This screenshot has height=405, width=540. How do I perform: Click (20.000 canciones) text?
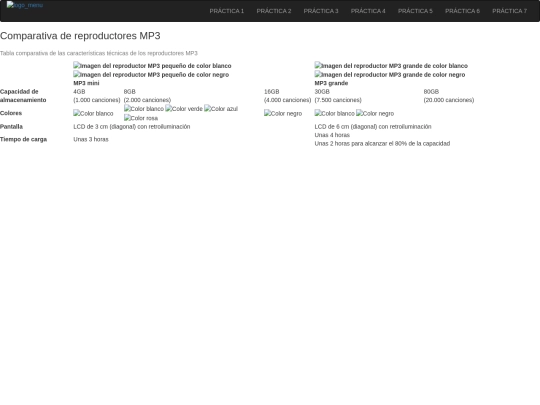(x=449, y=100)
